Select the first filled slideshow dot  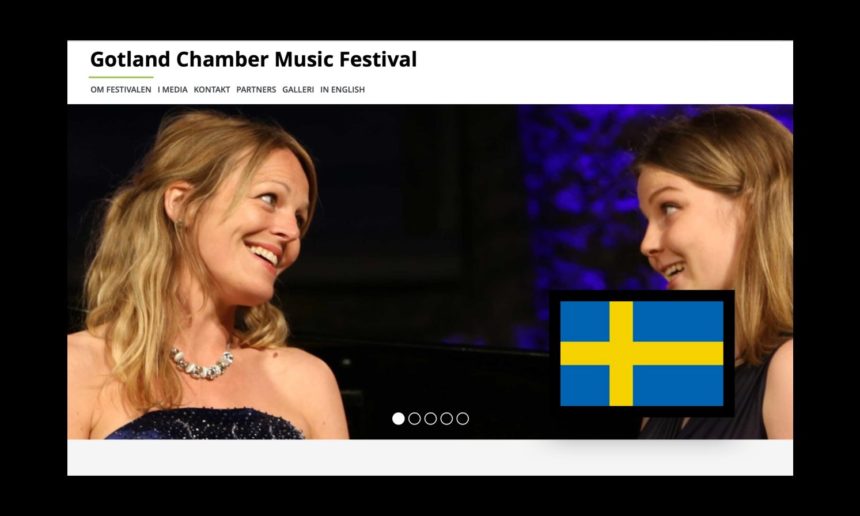[x=398, y=418]
